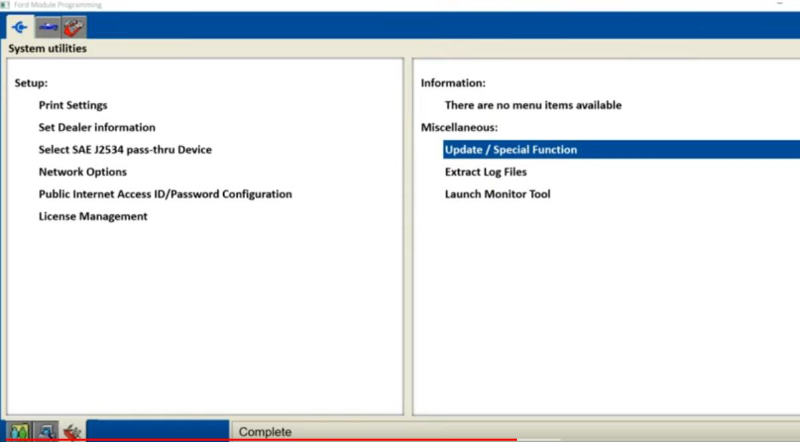The height and width of the screenshot is (442, 800).
Task: Click the 'There are no menu items available' text
Action: click(533, 105)
